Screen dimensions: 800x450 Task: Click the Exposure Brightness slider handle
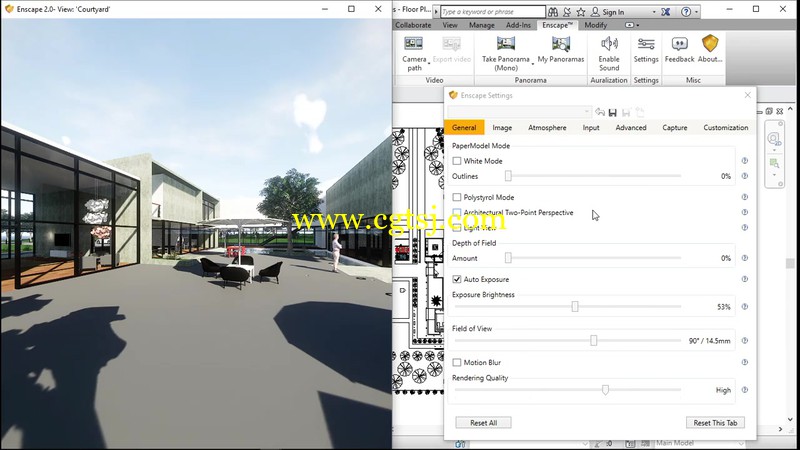[575, 306]
